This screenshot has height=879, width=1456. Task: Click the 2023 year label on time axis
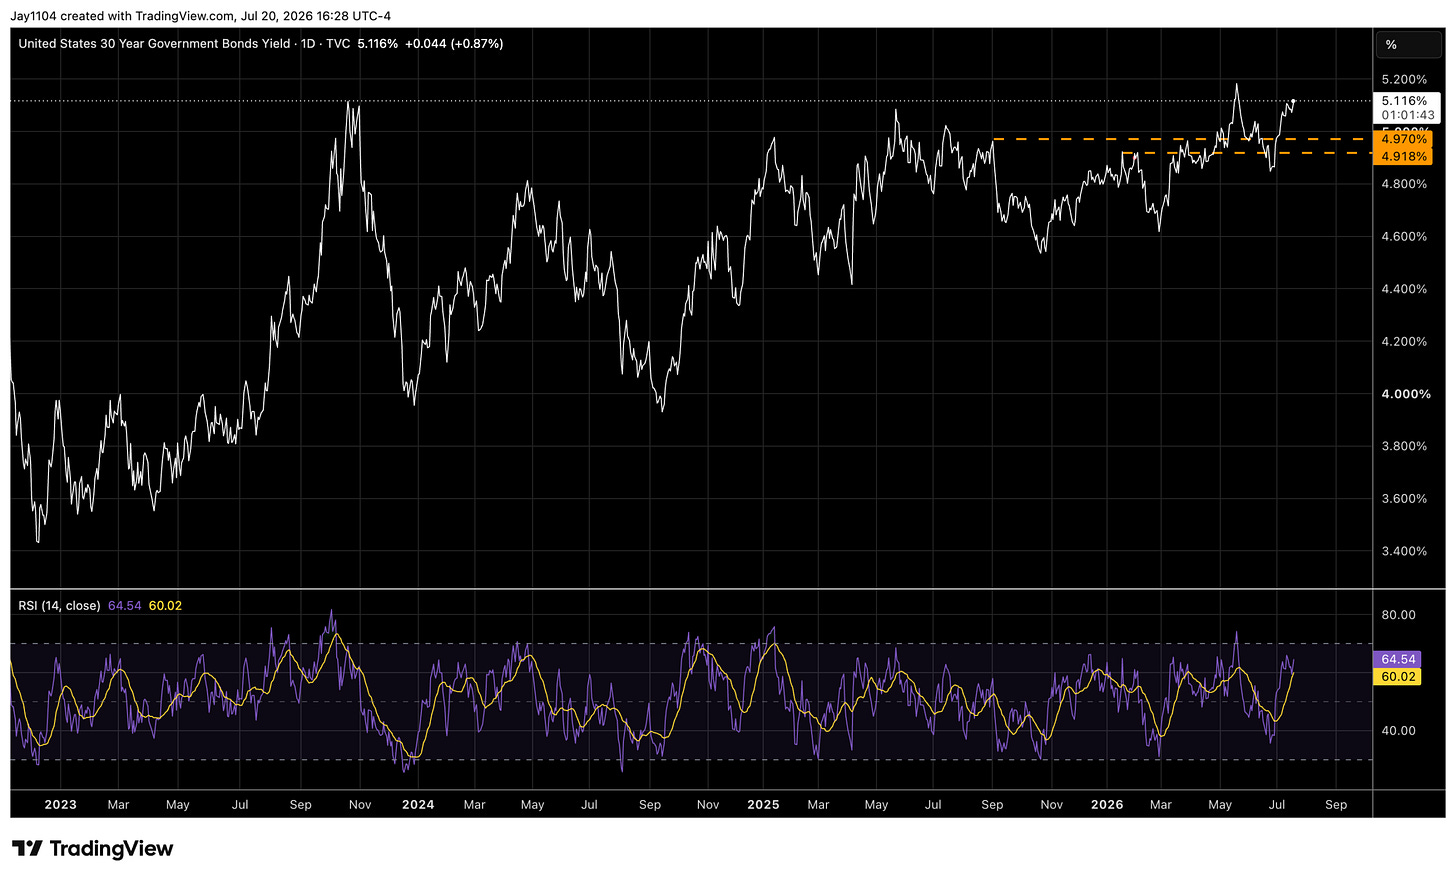[x=61, y=805]
